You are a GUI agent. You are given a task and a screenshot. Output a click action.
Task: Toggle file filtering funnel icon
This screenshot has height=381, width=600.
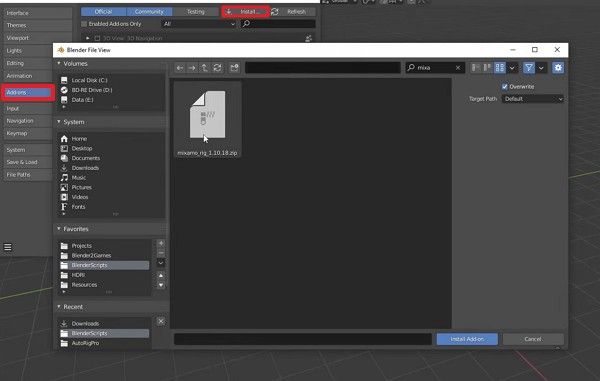(529, 68)
